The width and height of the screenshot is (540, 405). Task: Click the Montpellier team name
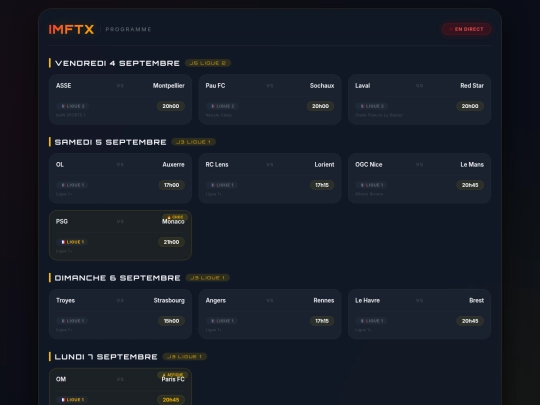[x=169, y=86]
